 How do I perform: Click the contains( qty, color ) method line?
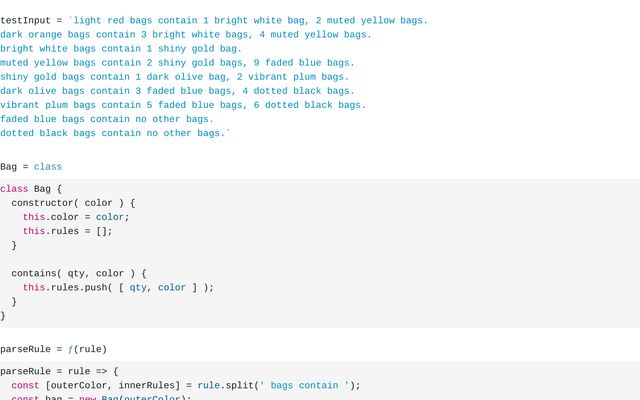tap(79, 273)
